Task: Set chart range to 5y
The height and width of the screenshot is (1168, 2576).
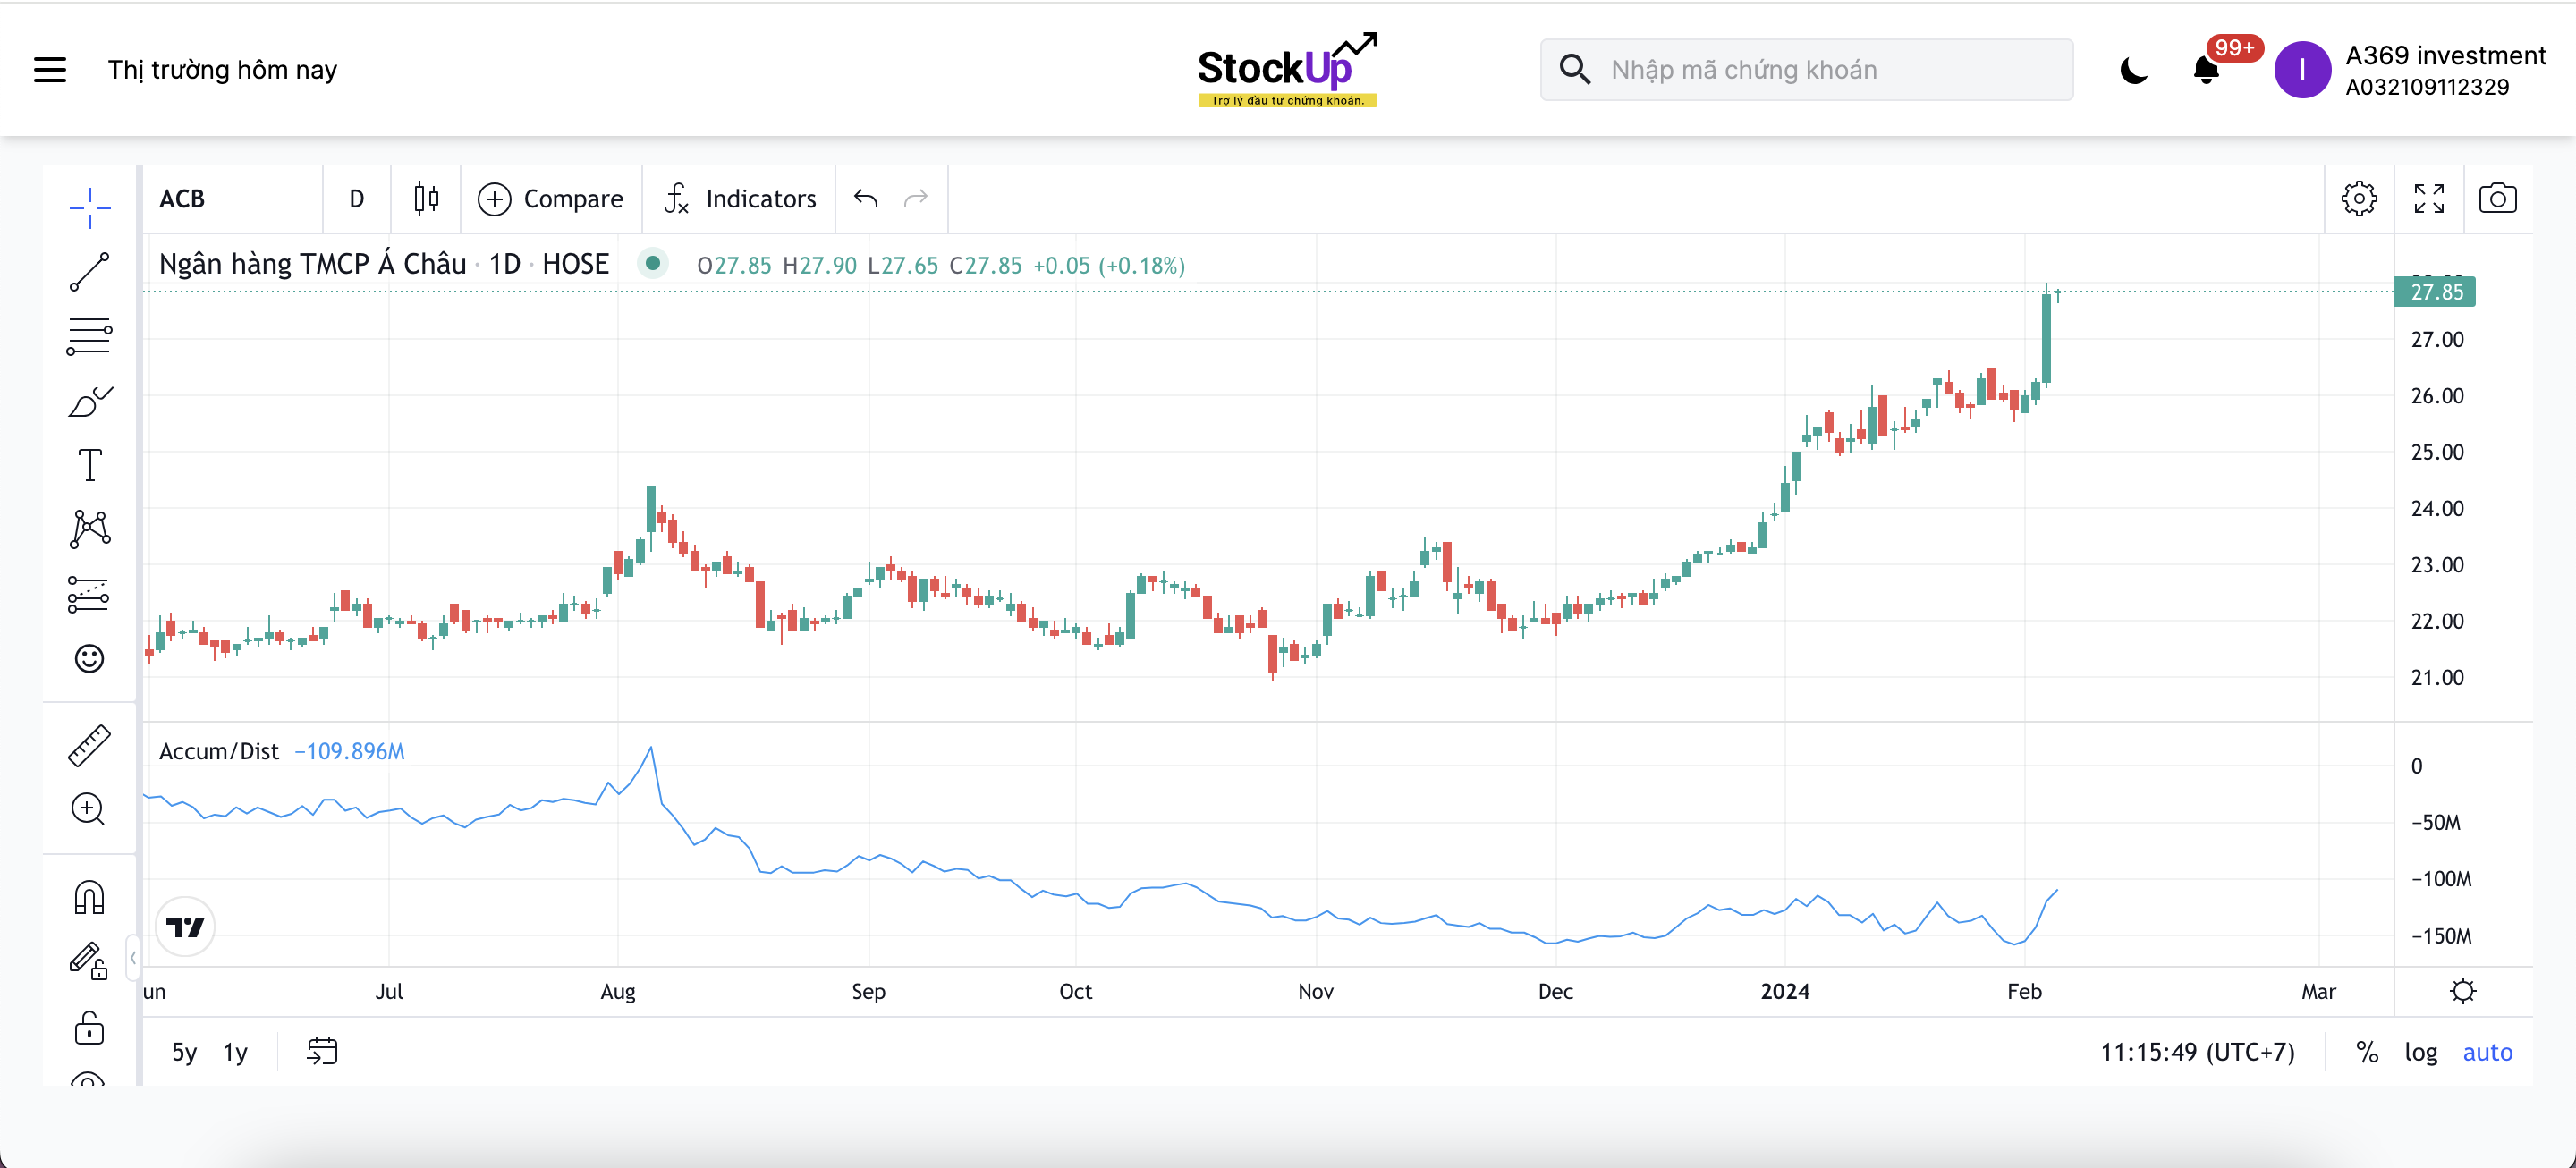Action: (184, 1052)
